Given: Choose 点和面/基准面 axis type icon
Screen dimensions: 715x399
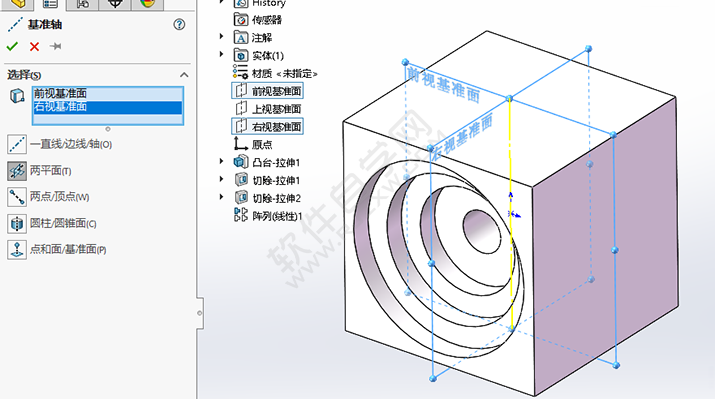Looking at the screenshot, I should (17, 250).
